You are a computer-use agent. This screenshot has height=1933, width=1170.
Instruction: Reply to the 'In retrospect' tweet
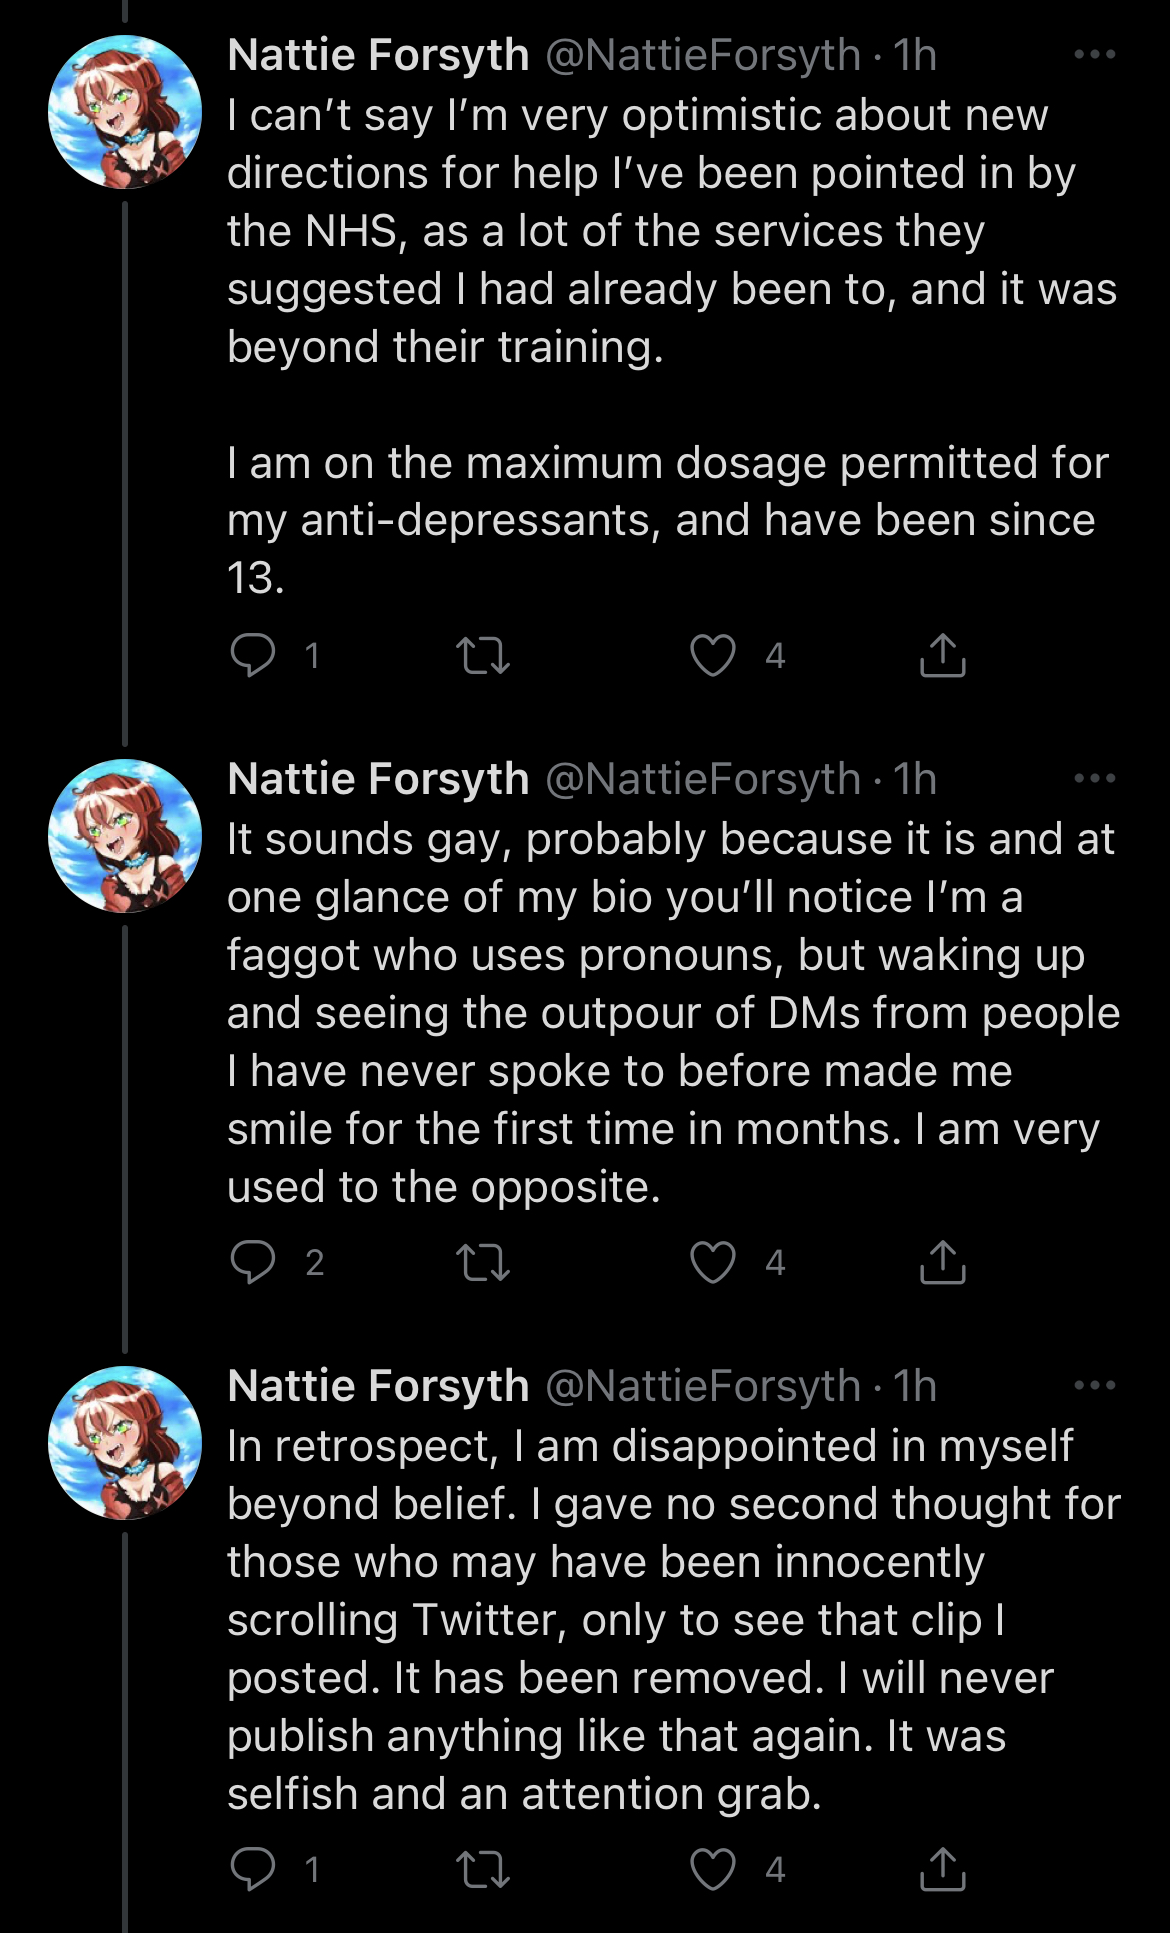(x=253, y=1869)
